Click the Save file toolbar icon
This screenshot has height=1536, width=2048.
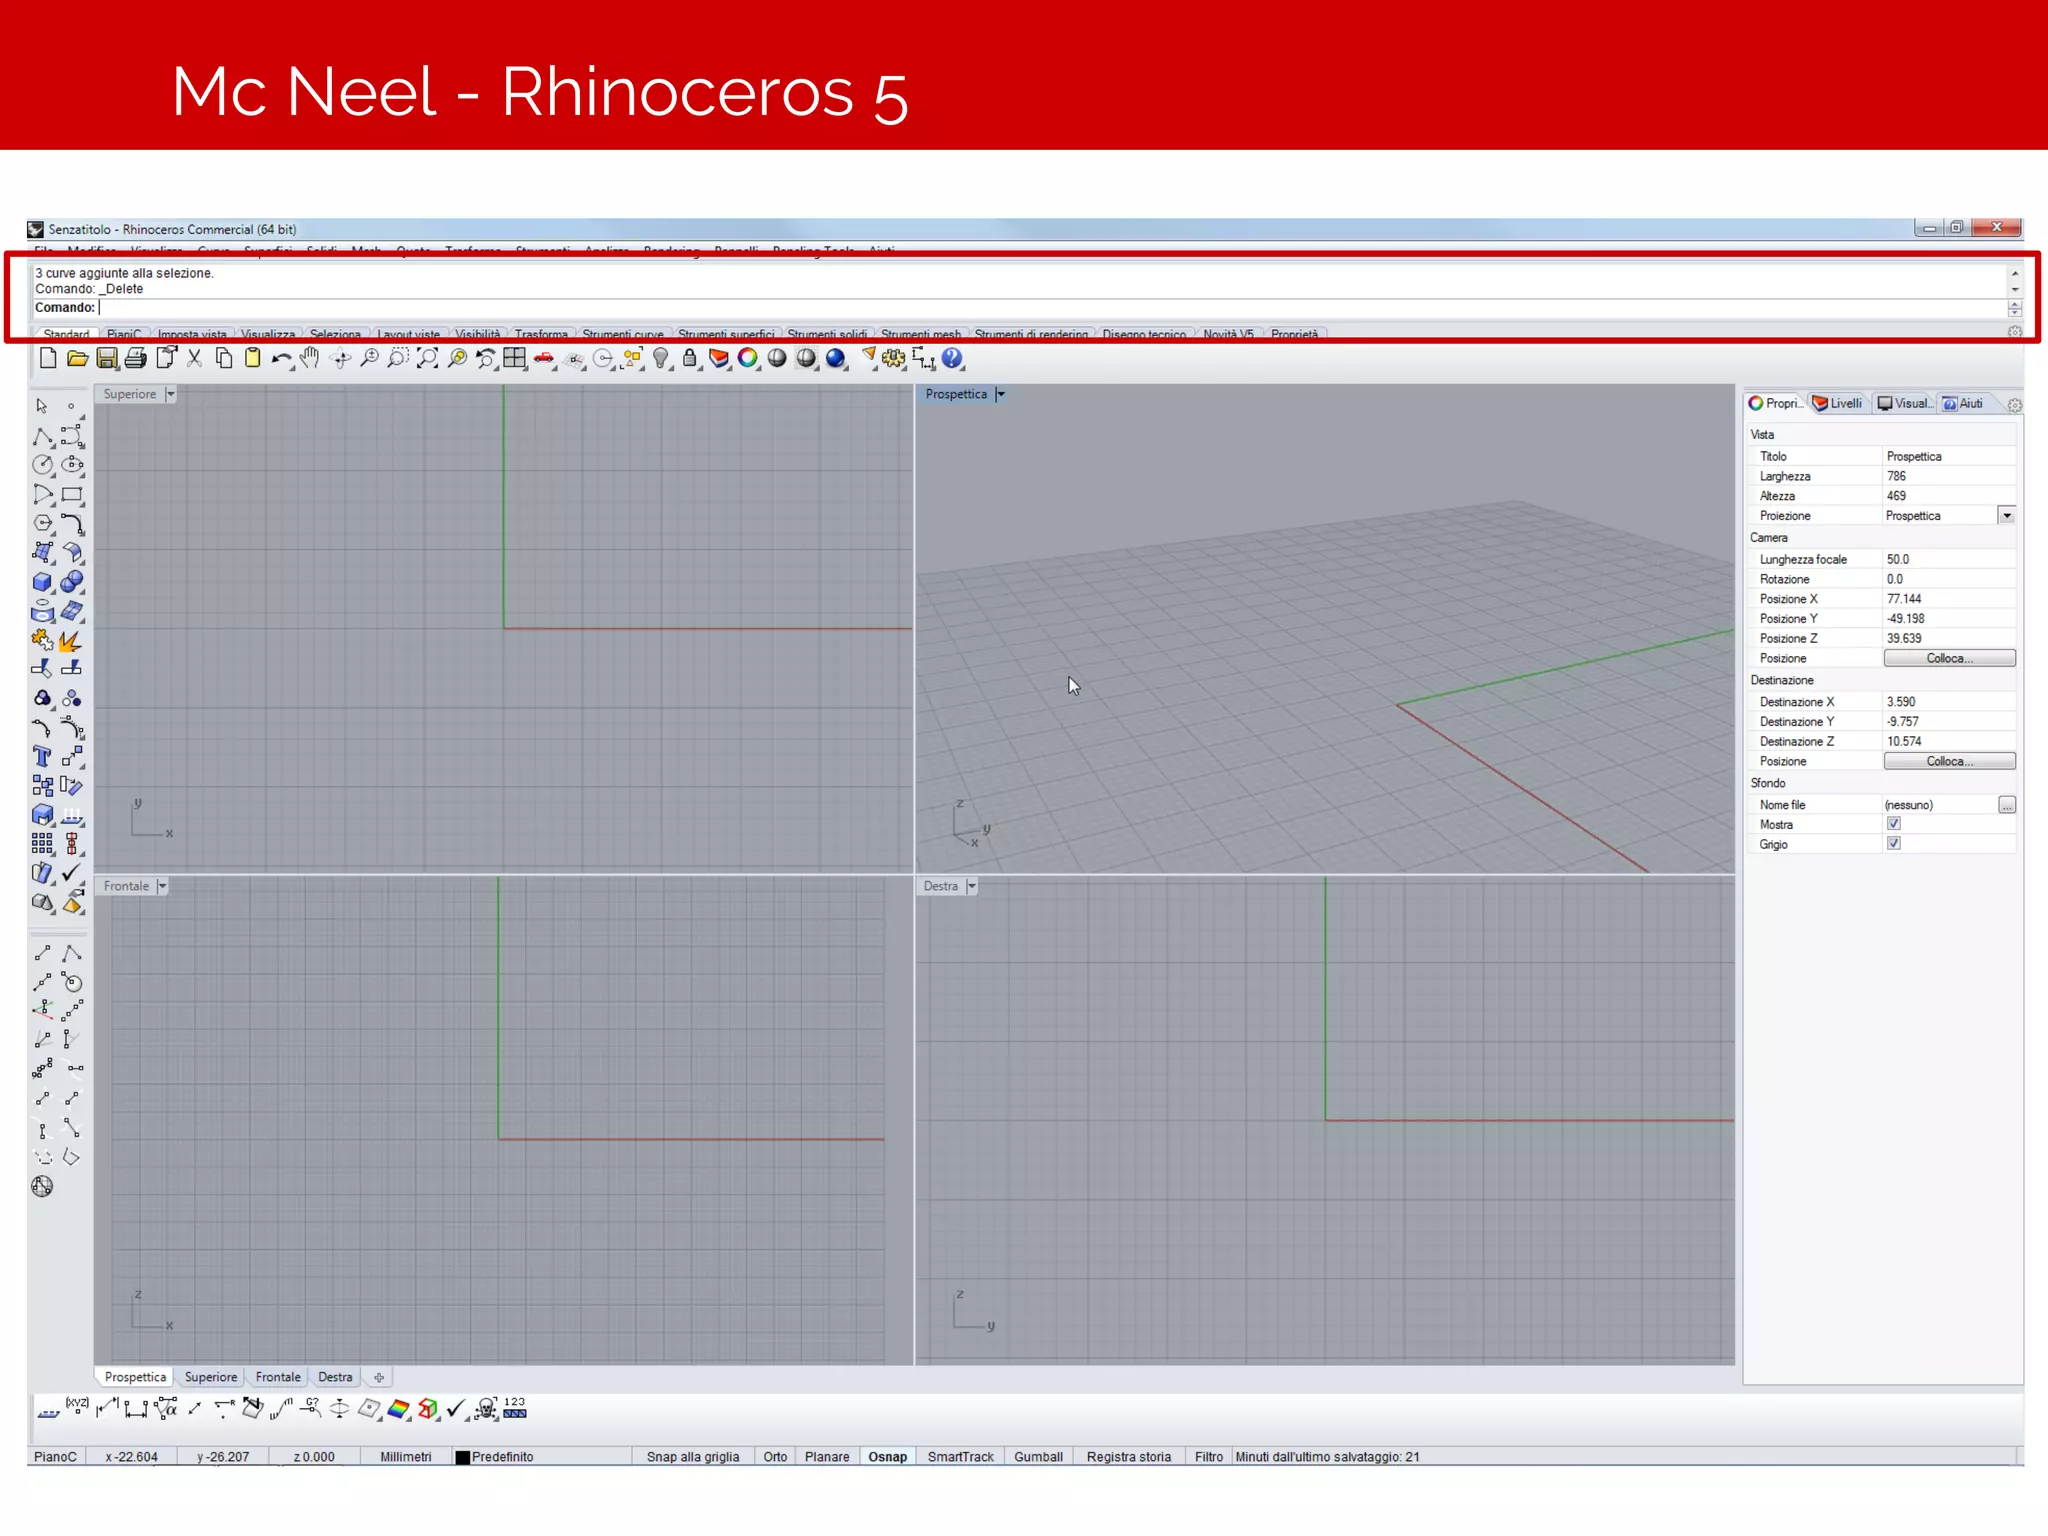(107, 358)
